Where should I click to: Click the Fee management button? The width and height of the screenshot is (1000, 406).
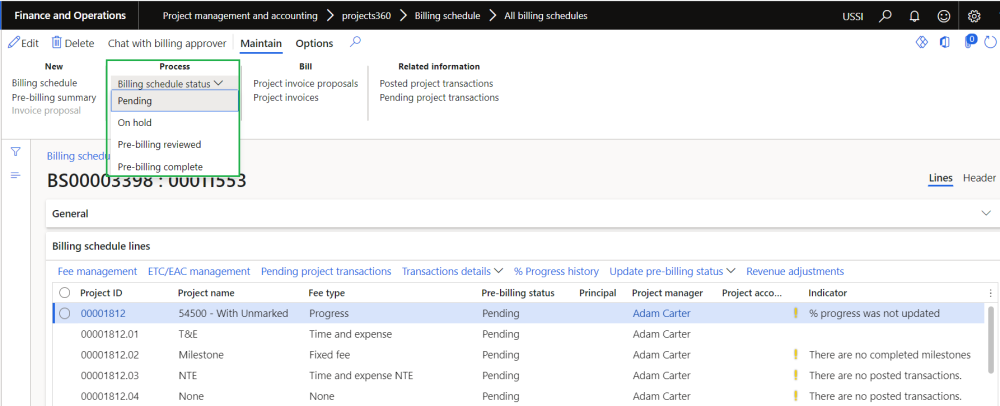(97, 271)
